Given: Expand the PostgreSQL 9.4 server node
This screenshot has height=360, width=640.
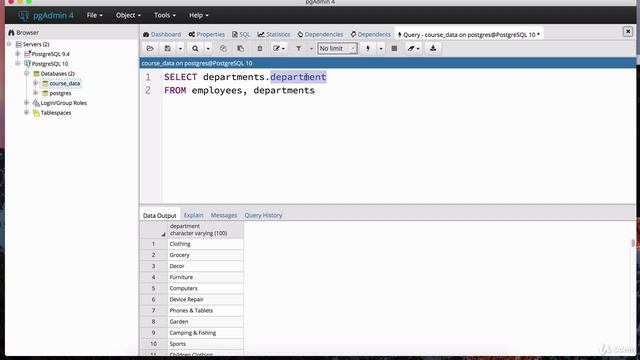Looking at the screenshot, I should coord(18,54).
